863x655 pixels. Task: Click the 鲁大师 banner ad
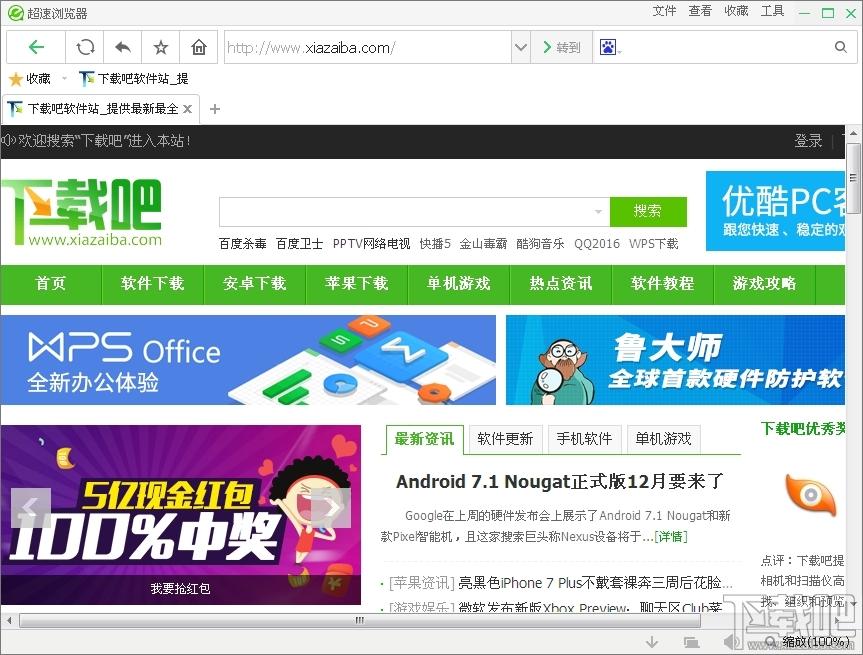(x=675, y=360)
